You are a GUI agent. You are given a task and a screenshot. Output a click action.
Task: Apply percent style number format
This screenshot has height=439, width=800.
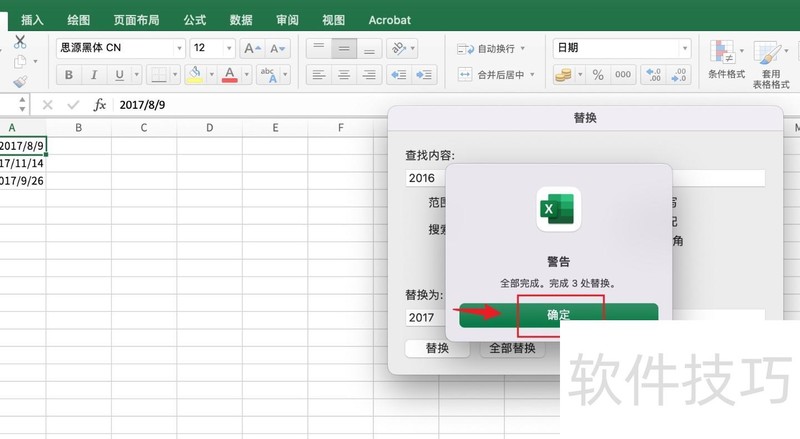(x=598, y=75)
